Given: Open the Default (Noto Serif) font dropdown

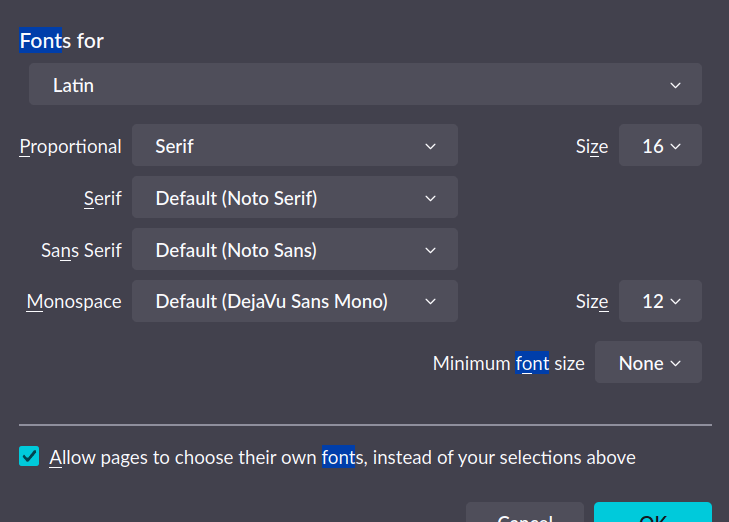Looking at the screenshot, I should 295,198.
